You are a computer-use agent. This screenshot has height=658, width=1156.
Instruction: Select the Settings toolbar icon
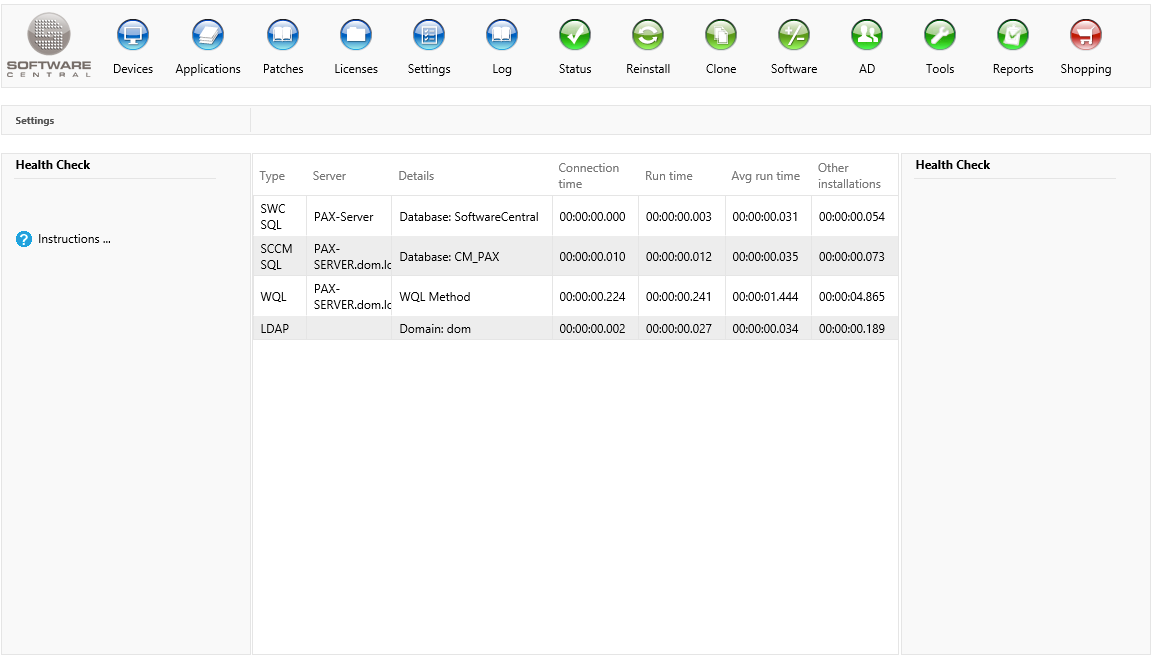pos(429,36)
